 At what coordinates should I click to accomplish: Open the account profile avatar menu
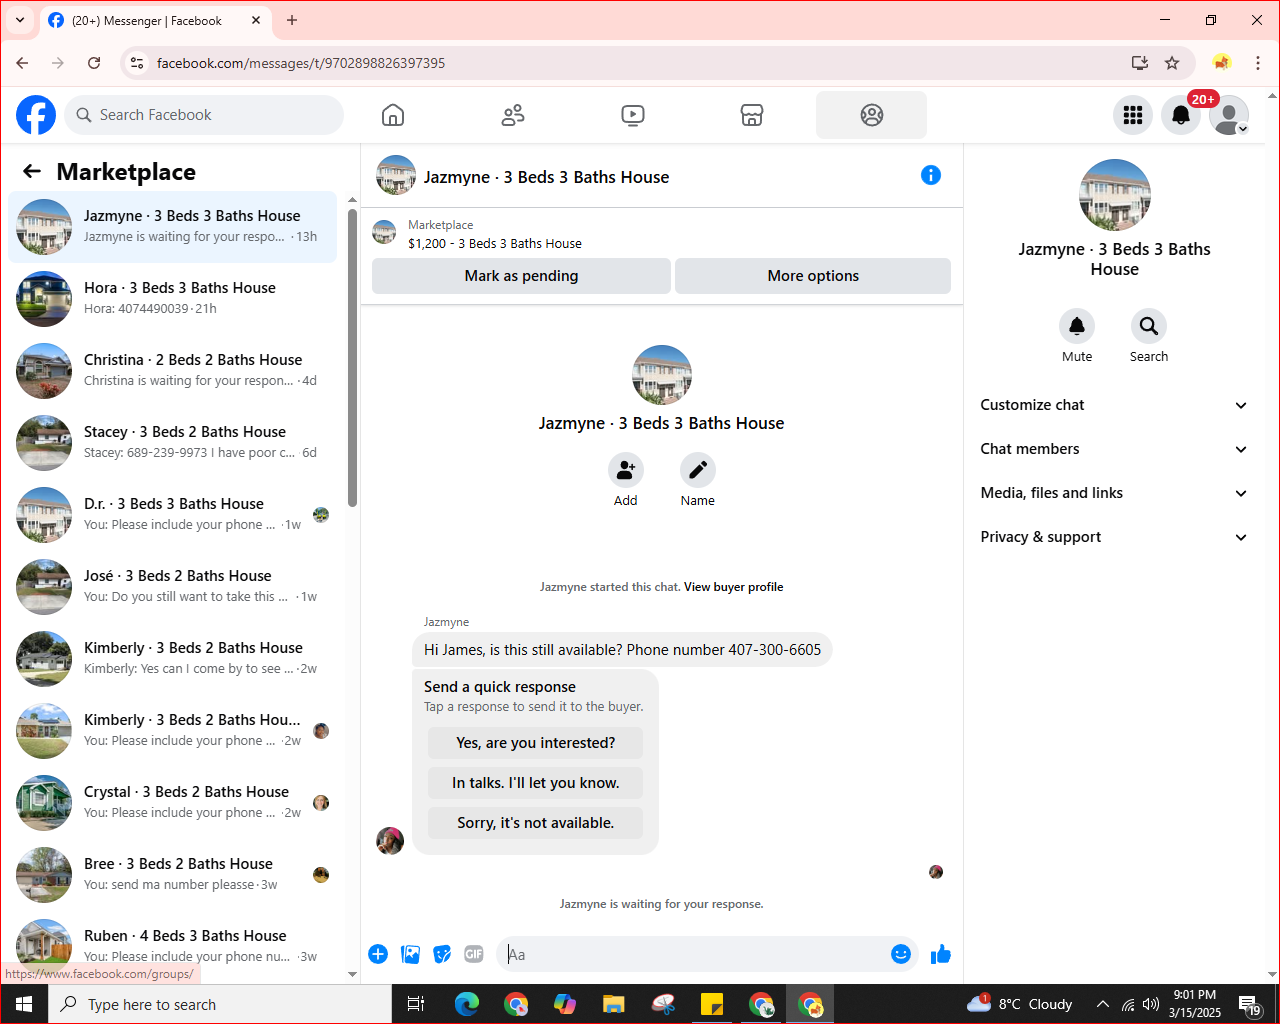1229,115
